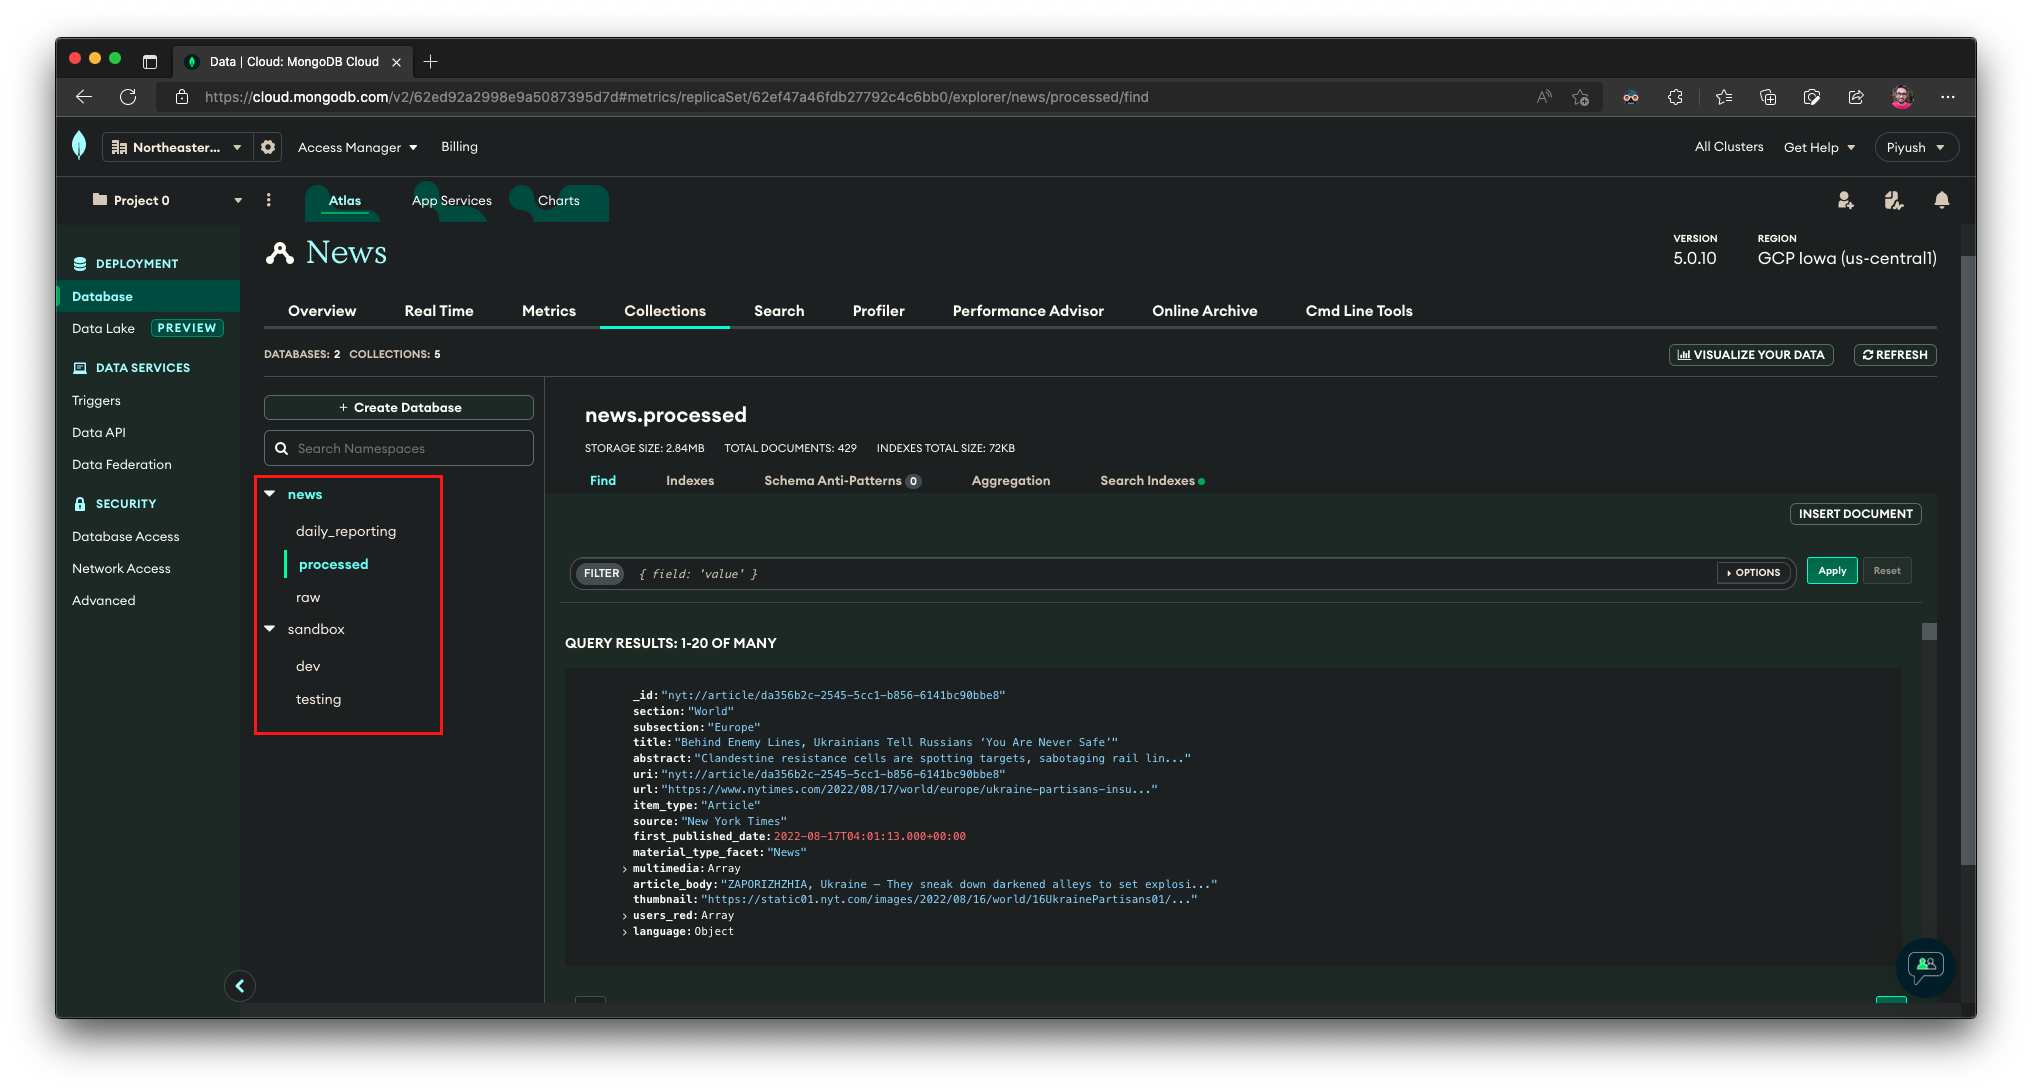2032x1092 pixels.
Task: Open the Northeaster organization dropdown
Action: point(176,147)
